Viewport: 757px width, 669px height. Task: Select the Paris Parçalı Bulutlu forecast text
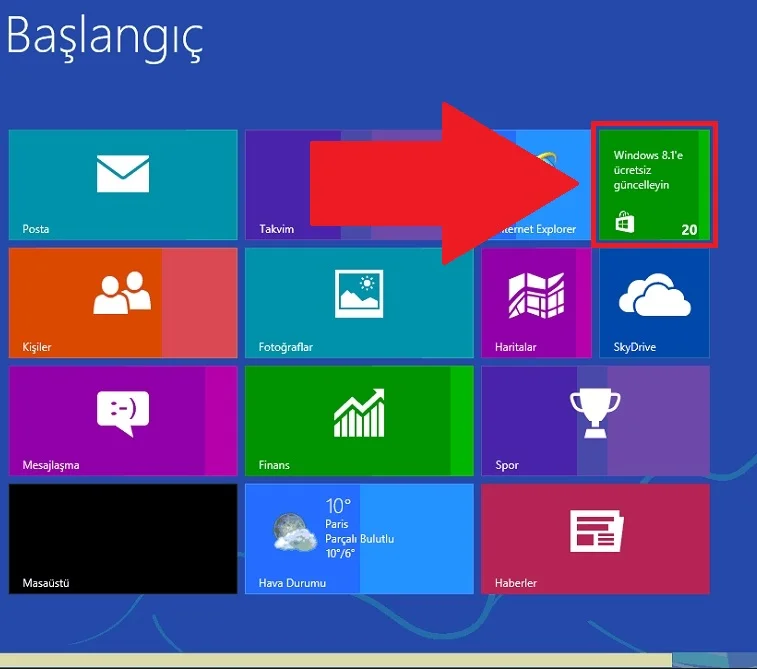359,538
